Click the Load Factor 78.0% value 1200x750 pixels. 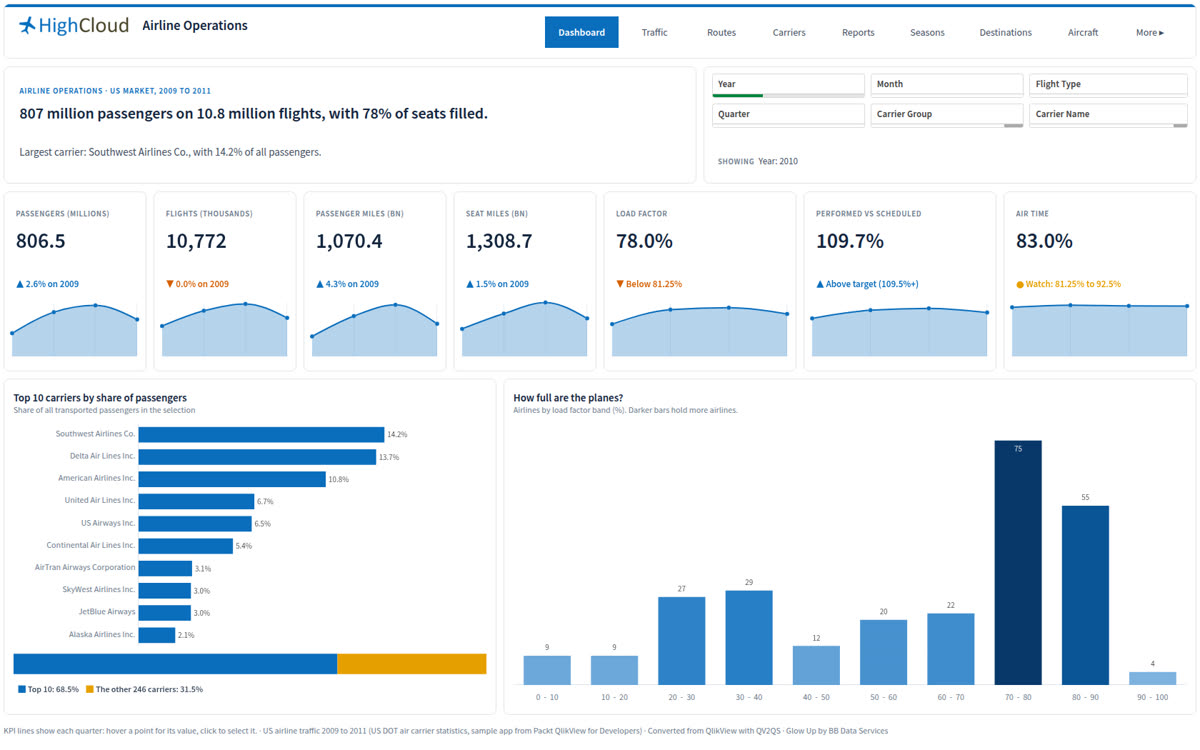tap(644, 241)
